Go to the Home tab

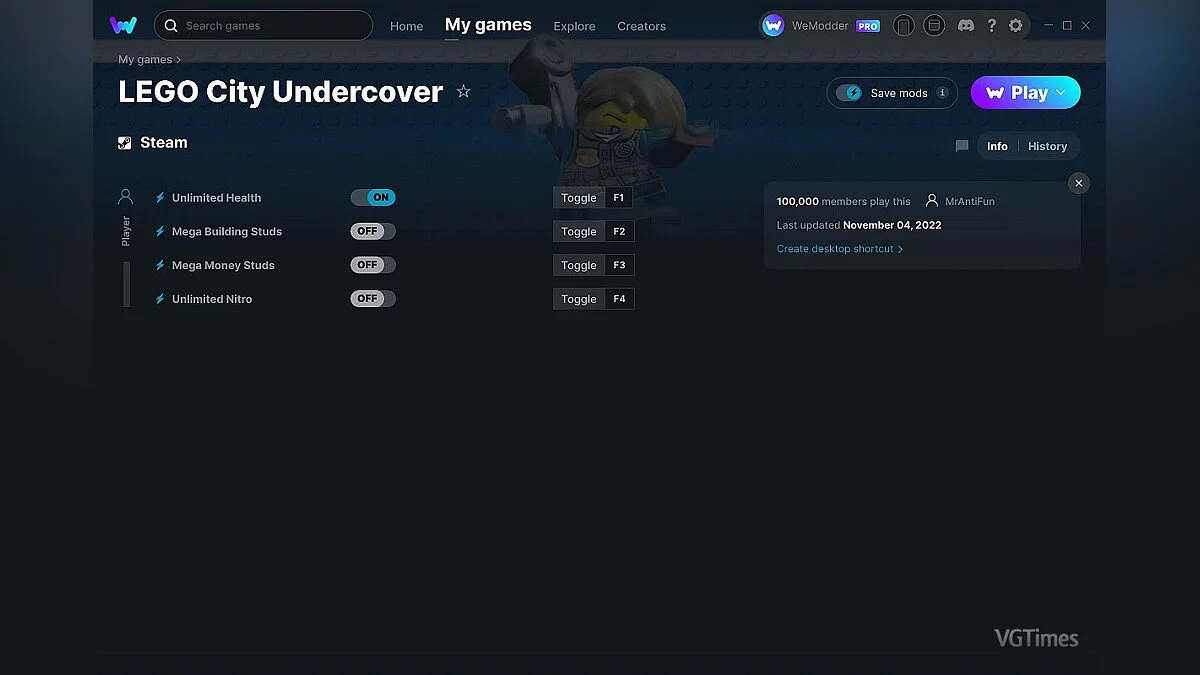[x=406, y=26]
